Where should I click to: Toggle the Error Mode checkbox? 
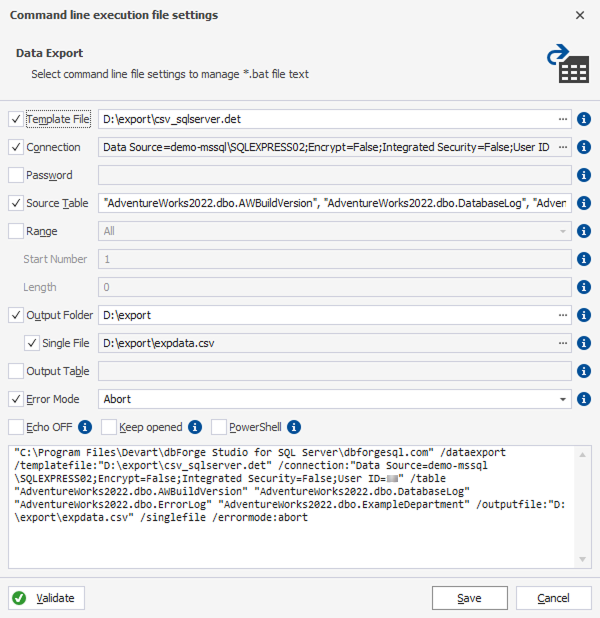[16, 399]
